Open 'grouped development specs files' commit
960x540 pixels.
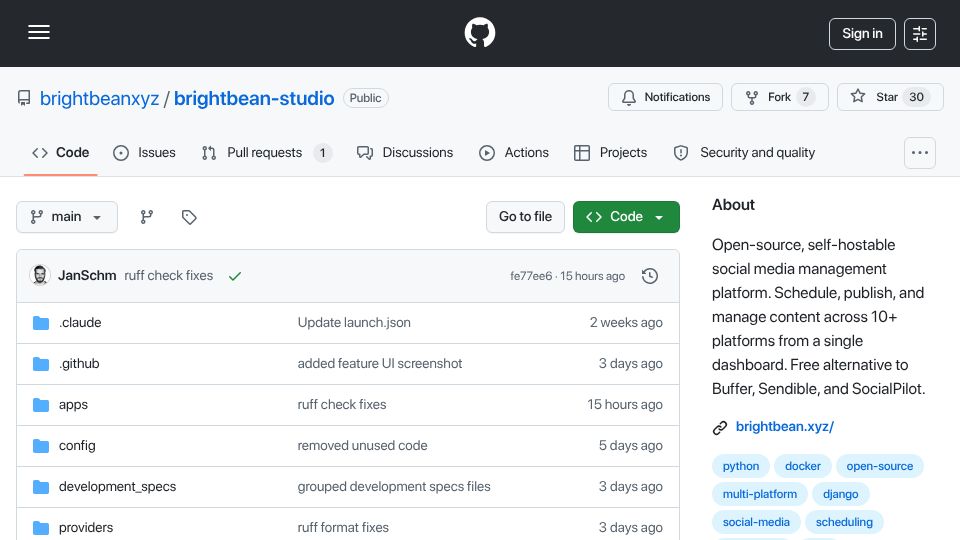click(394, 487)
